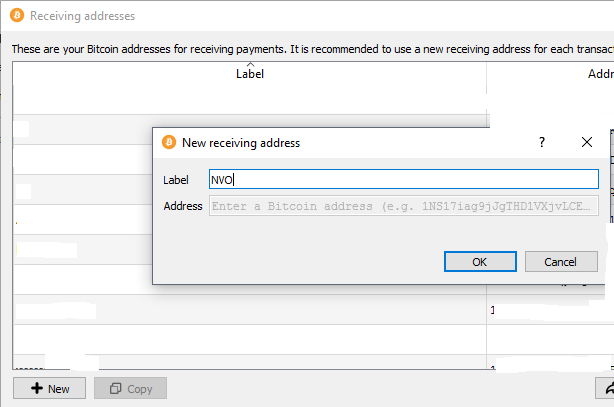614x407 pixels.
Task: Focus the Label field containing NVO
Action: [x=404, y=179]
